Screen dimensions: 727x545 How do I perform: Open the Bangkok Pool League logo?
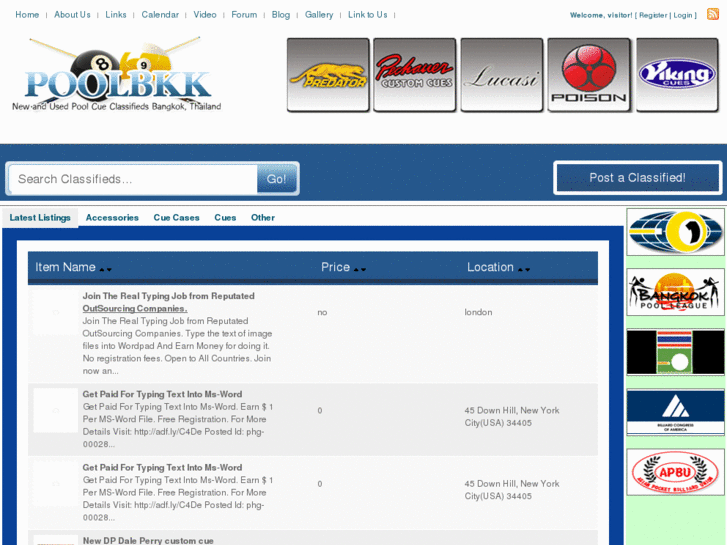[x=675, y=292]
